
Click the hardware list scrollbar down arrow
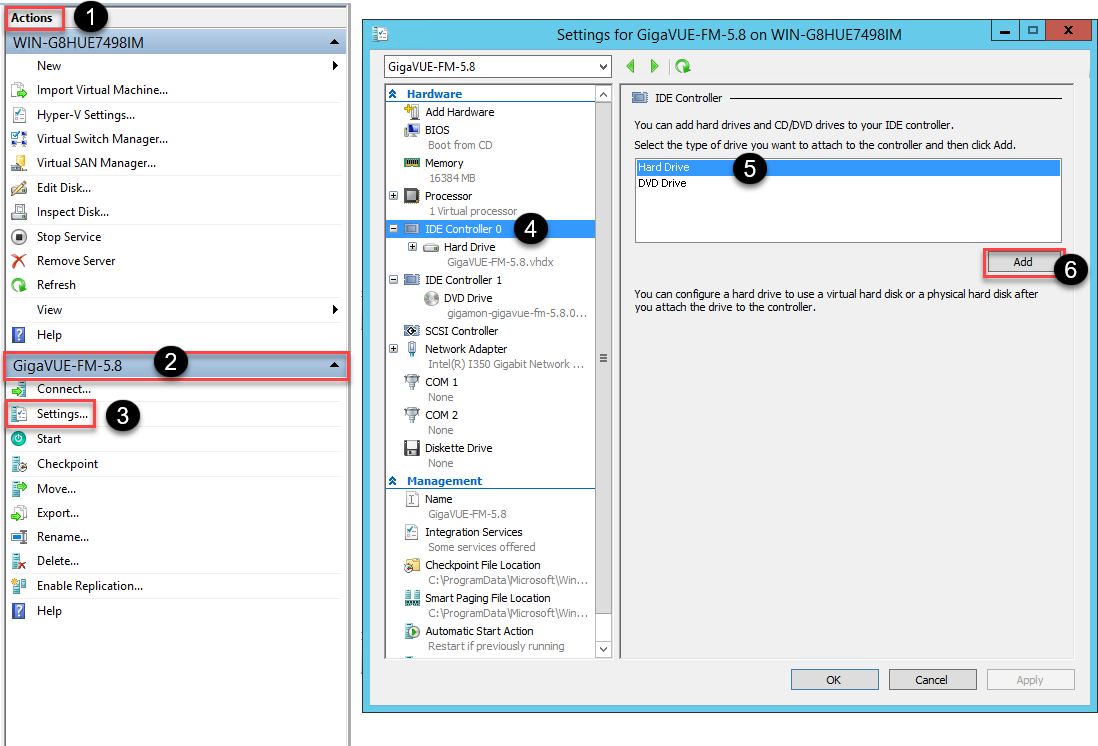coord(603,649)
